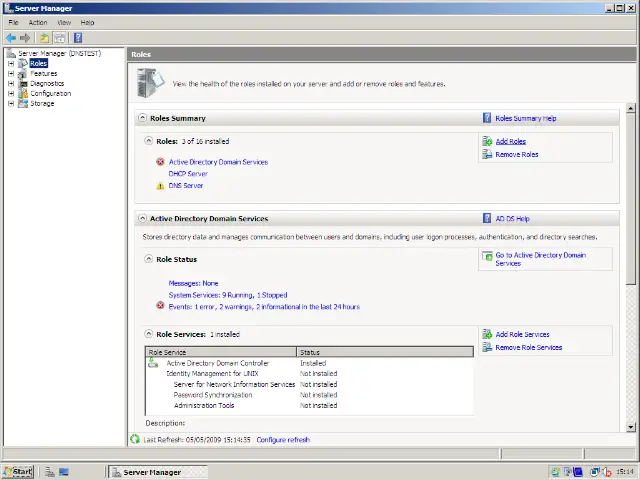Image resolution: width=640 pixels, height=480 pixels.
Task: Click the Configure refresh link
Action: click(x=283, y=440)
